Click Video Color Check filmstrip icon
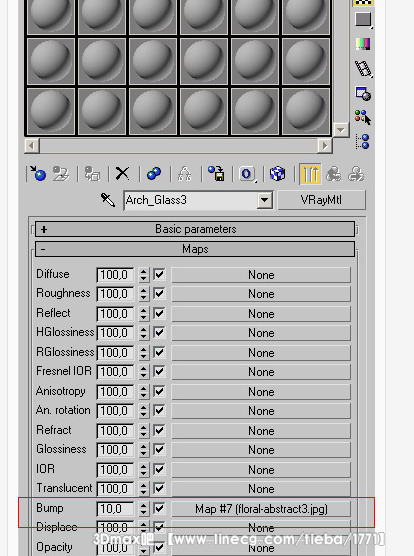The width and height of the screenshot is (414, 556). 363,68
